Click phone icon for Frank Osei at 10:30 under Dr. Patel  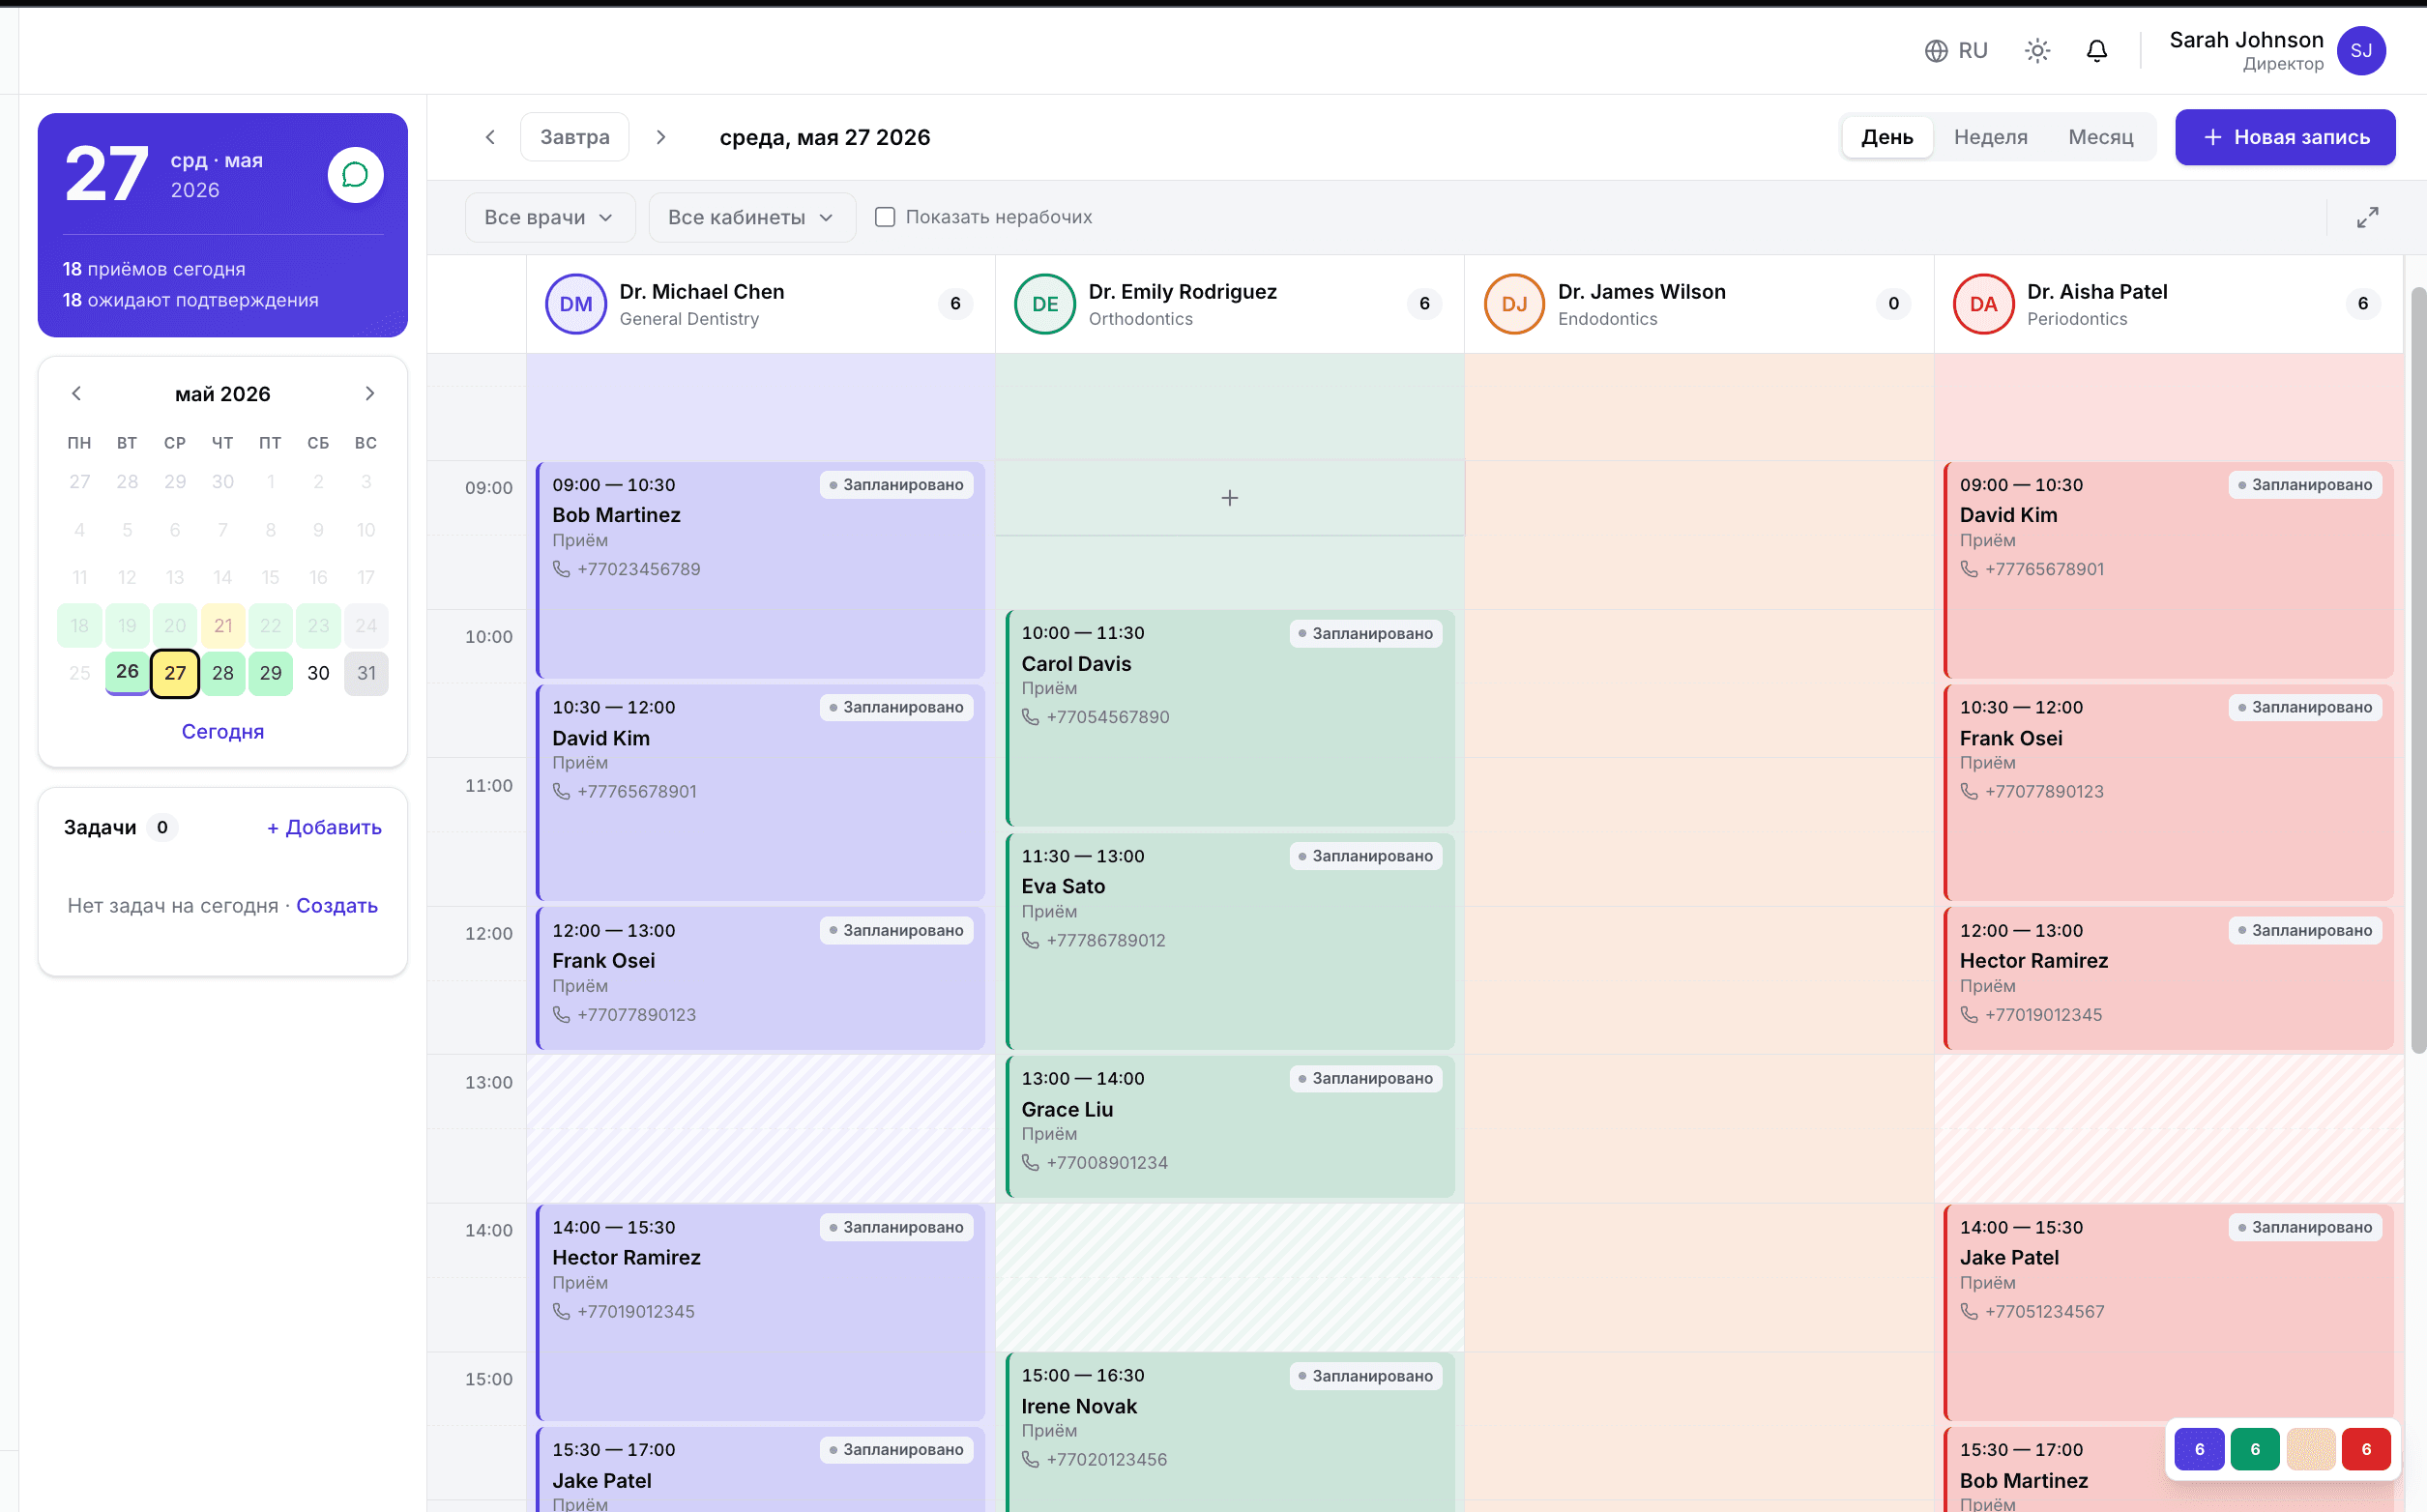pos(1969,791)
